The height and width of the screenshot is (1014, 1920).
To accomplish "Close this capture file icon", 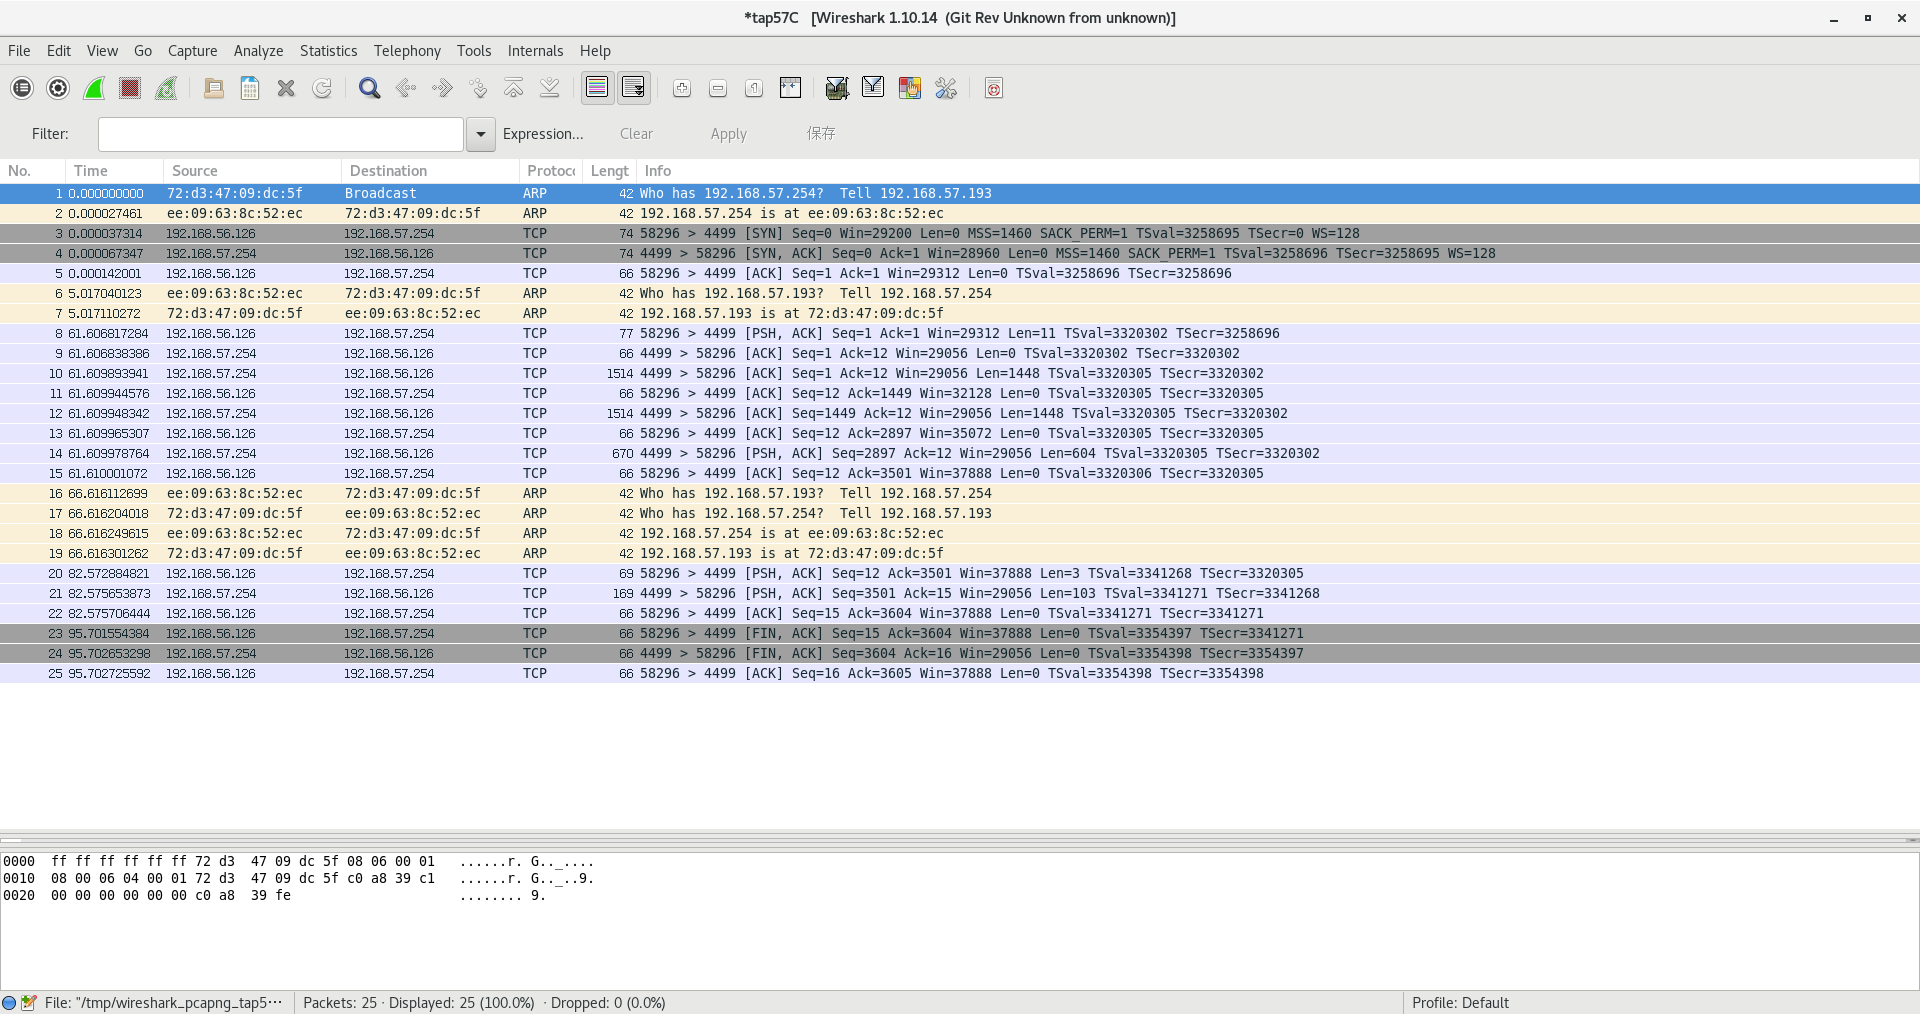I will tap(286, 88).
